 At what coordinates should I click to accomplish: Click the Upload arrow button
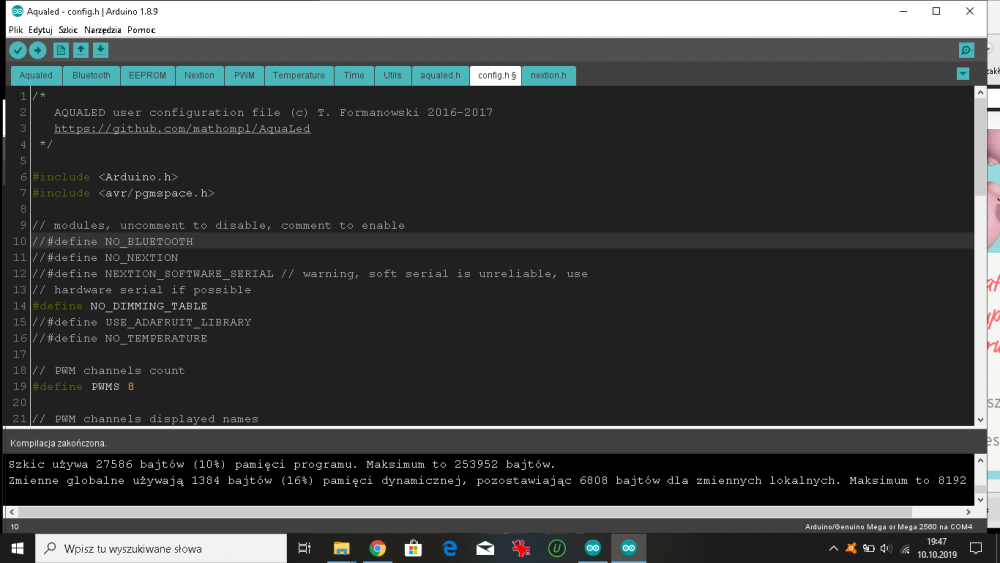tap(38, 50)
